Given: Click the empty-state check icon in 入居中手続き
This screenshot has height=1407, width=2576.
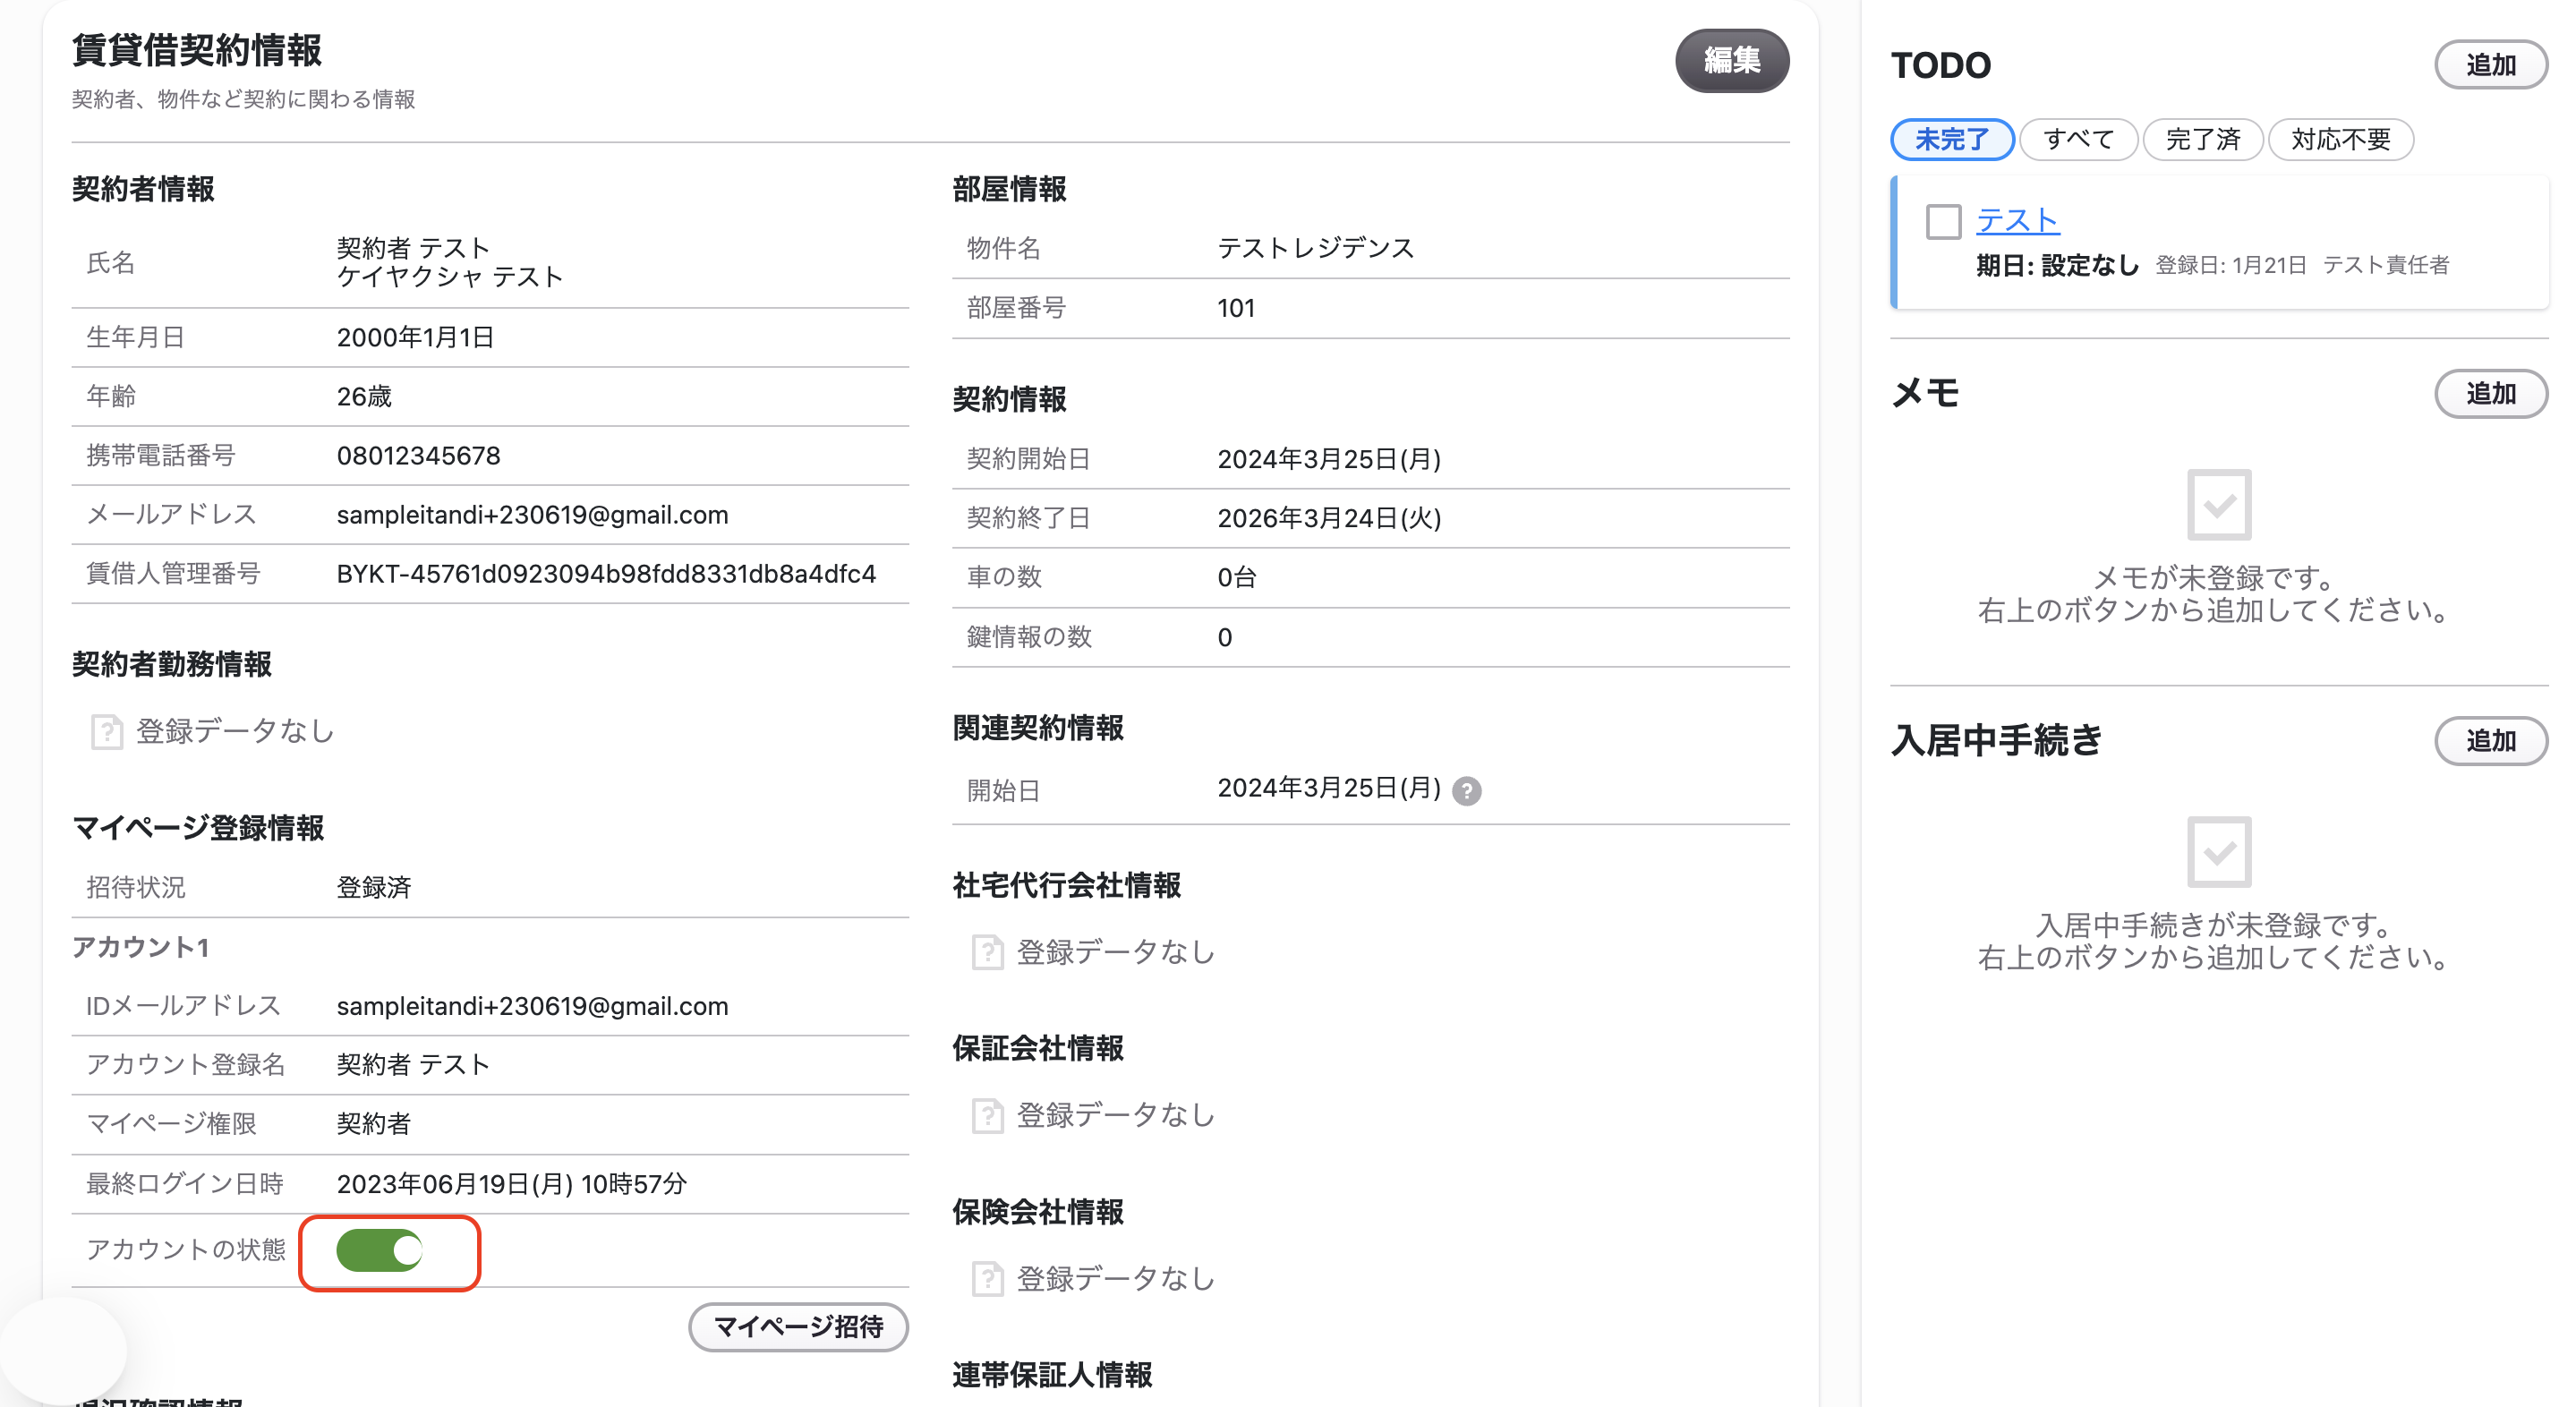Looking at the screenshot, I should (2219, 852).
